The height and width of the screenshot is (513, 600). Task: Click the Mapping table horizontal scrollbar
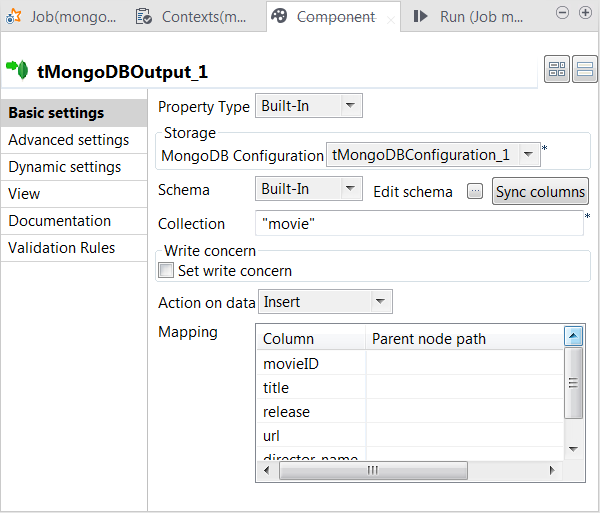click(373, 470)
